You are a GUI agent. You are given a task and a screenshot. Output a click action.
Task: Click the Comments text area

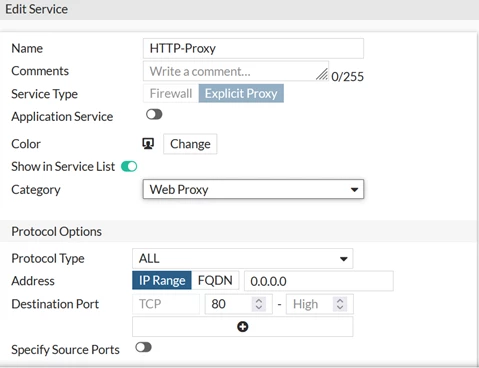236,71
